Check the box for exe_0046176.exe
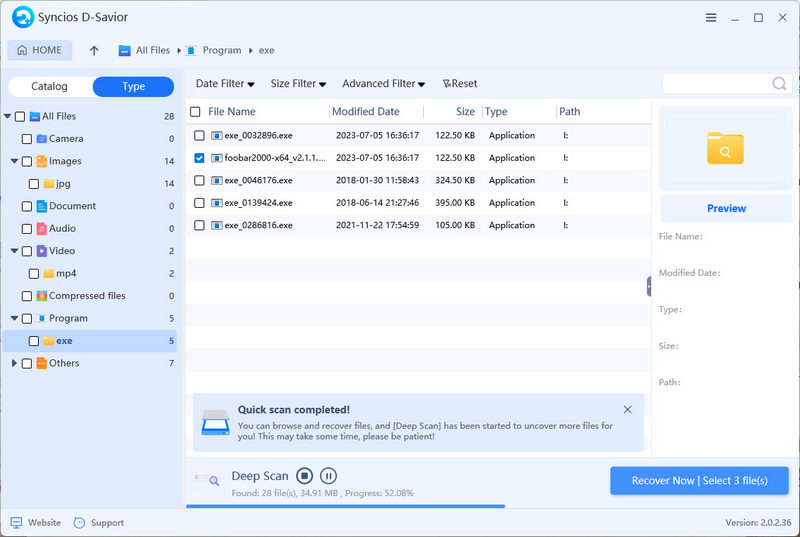This screenshot has width=800, height=537. (x=199, y=181)
